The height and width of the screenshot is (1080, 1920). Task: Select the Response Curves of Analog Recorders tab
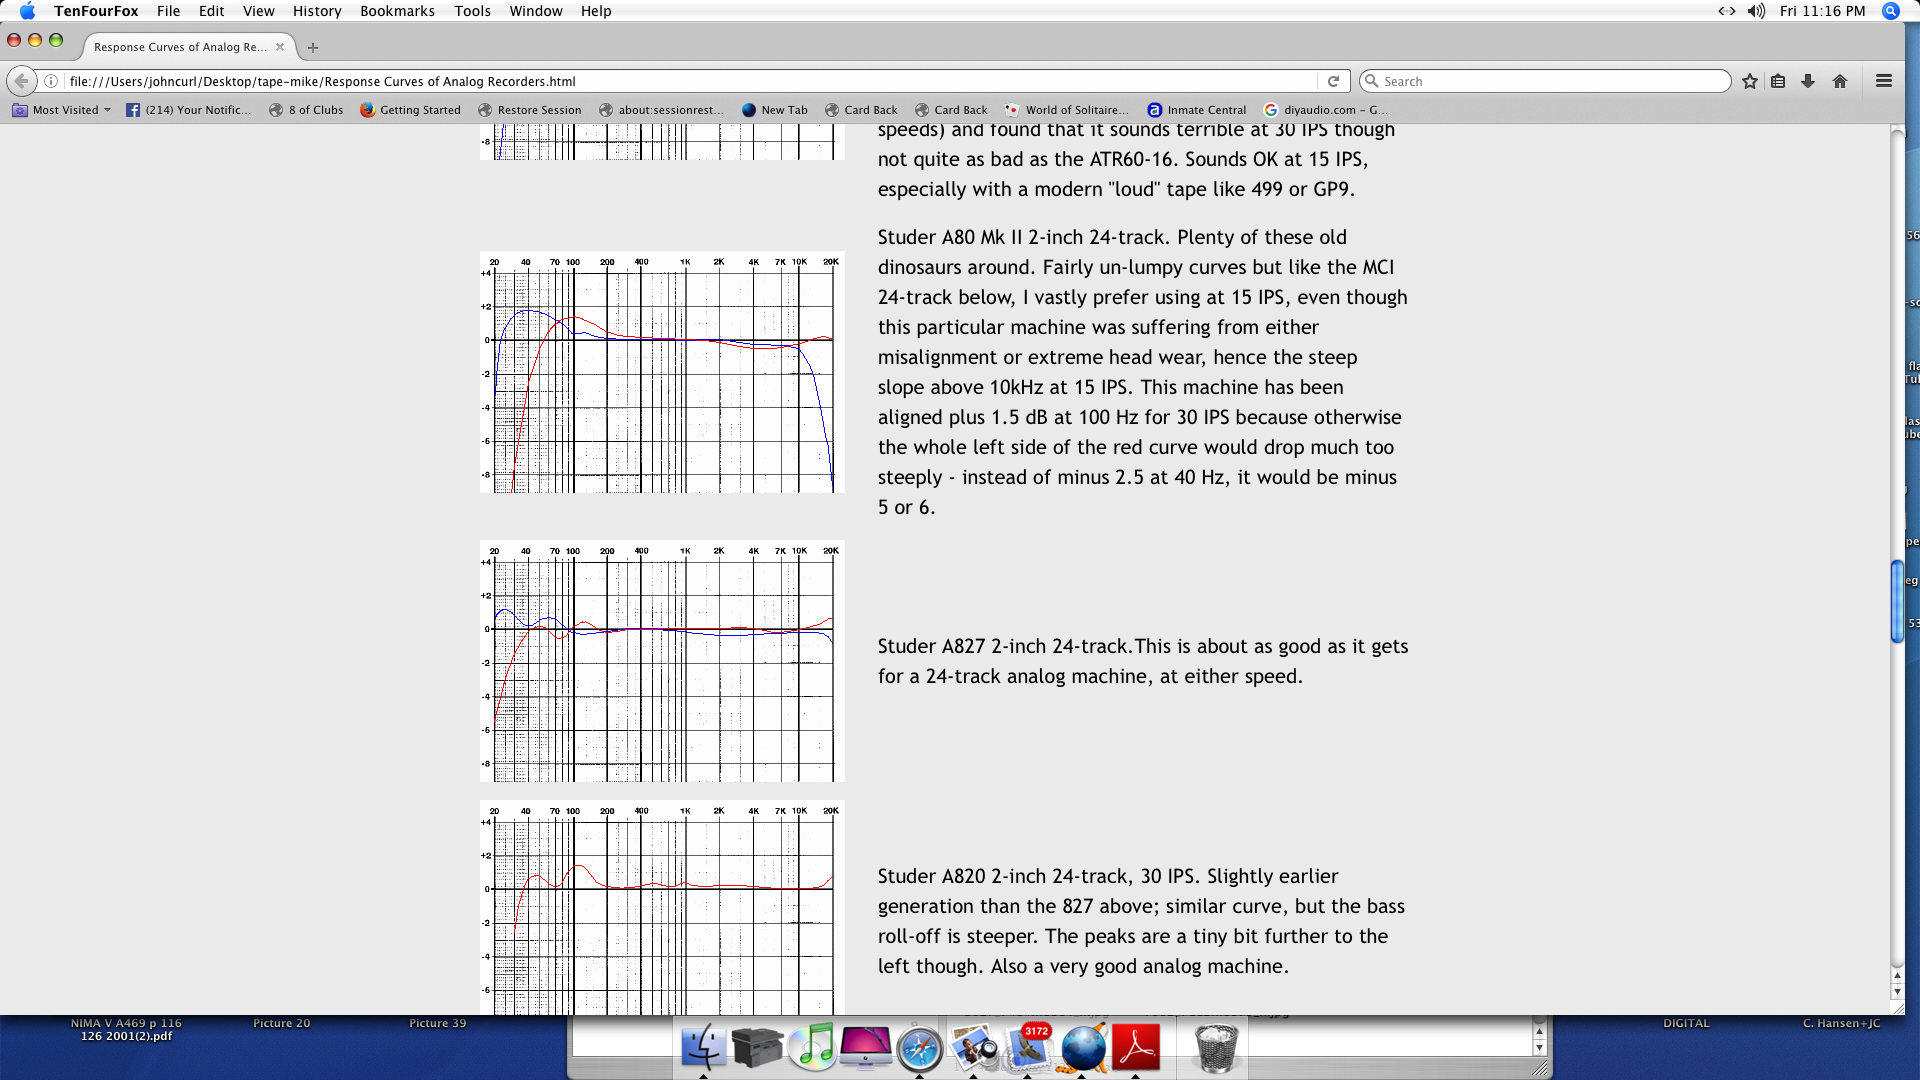[180, 47]
